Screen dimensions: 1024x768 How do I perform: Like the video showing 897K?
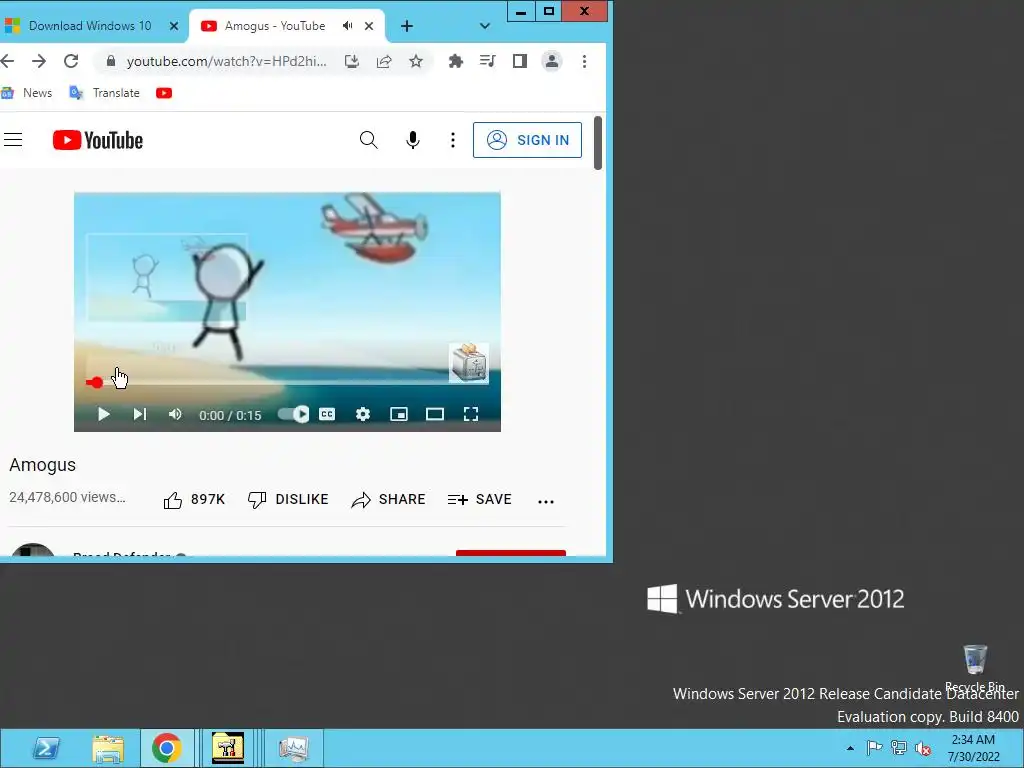coord(194,500)
